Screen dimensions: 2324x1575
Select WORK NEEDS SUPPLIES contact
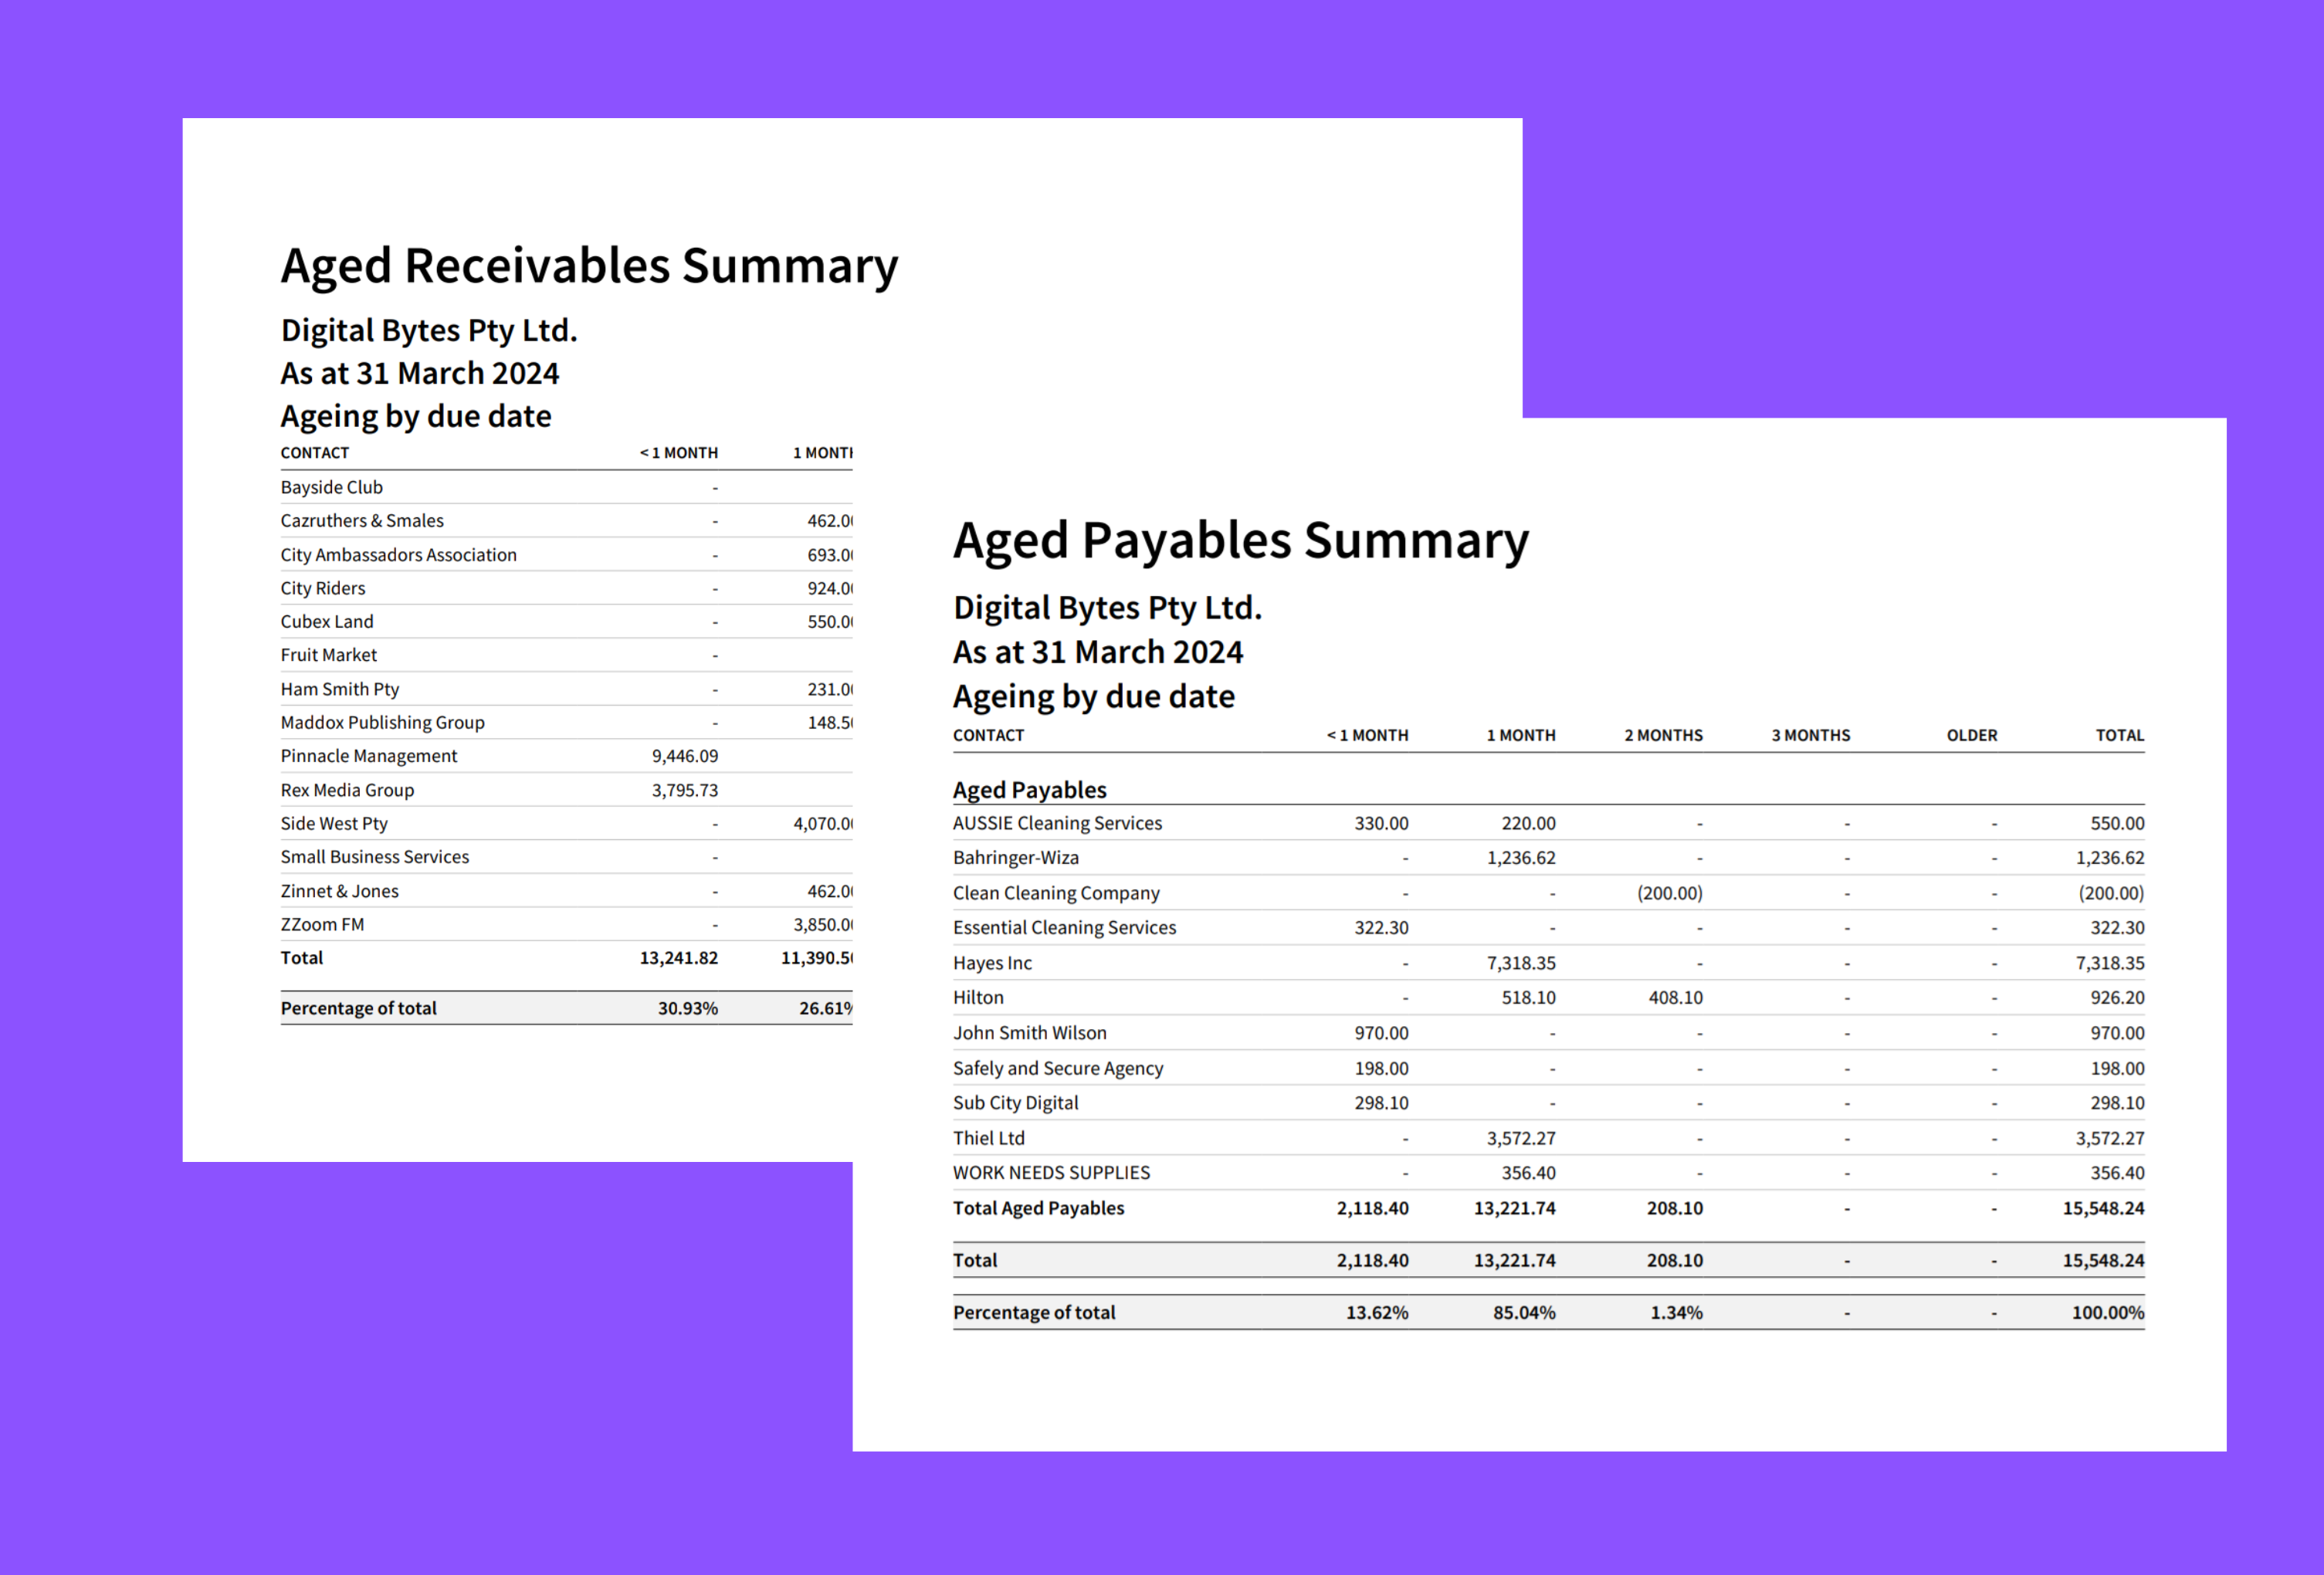point(1051,1172)
